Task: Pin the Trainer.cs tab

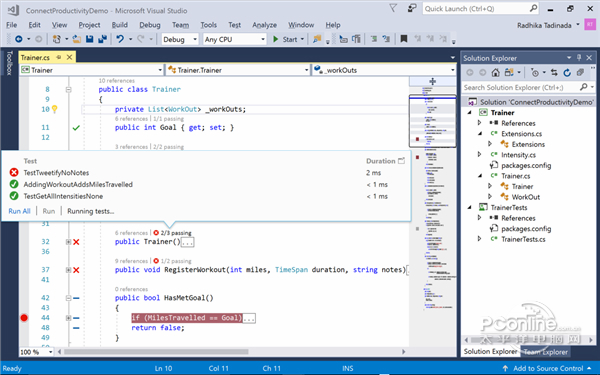Action: pyautogui.click(x=59, y=57)
